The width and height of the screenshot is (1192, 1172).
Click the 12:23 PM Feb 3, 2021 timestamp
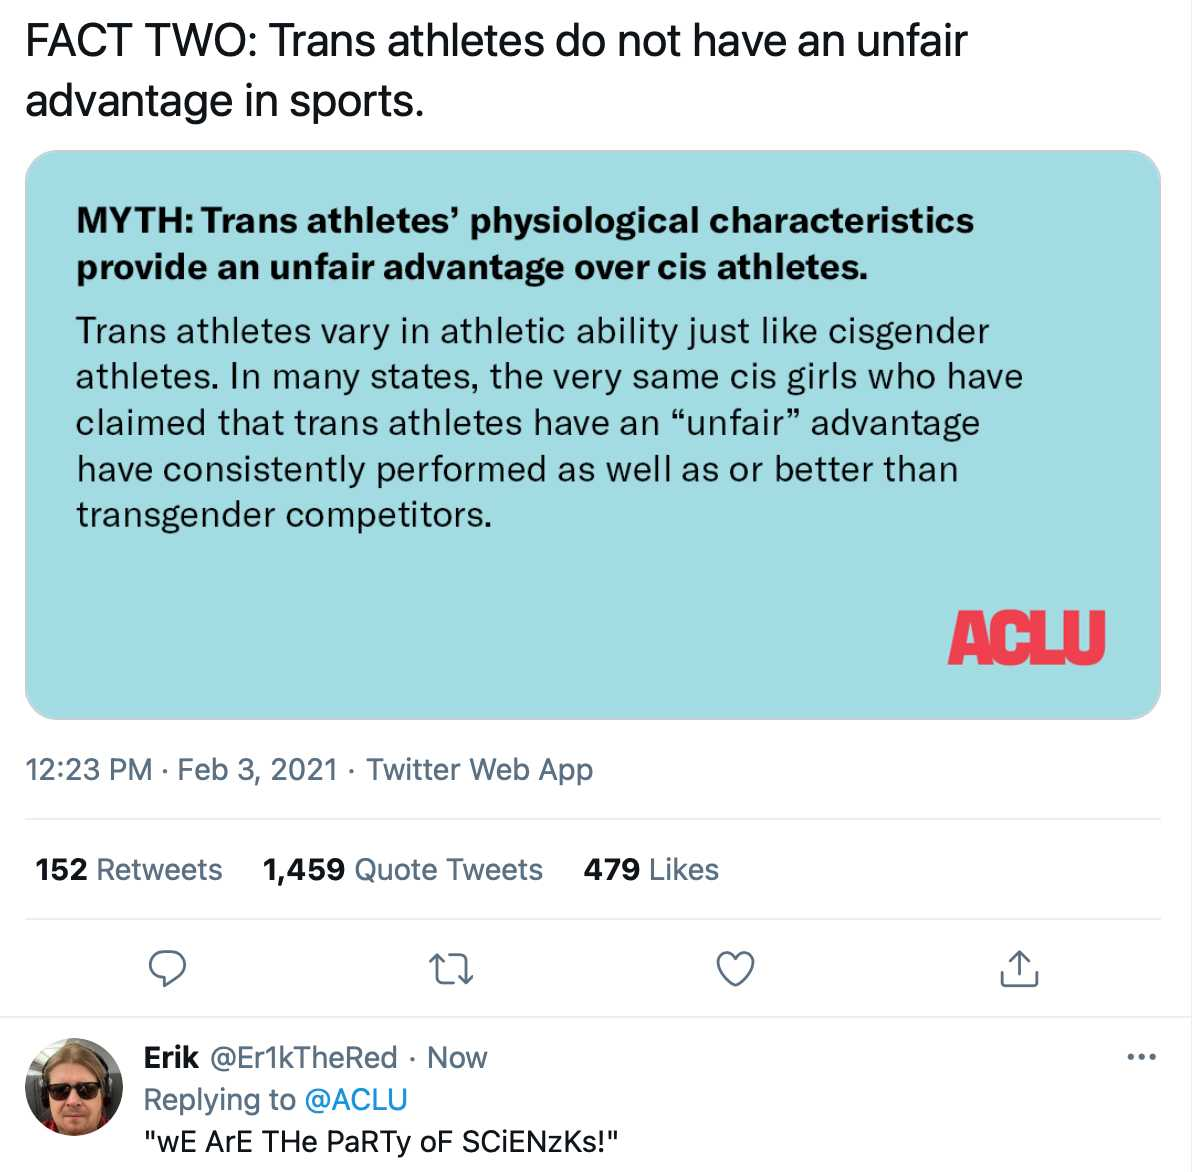click(x=181, y=769)
